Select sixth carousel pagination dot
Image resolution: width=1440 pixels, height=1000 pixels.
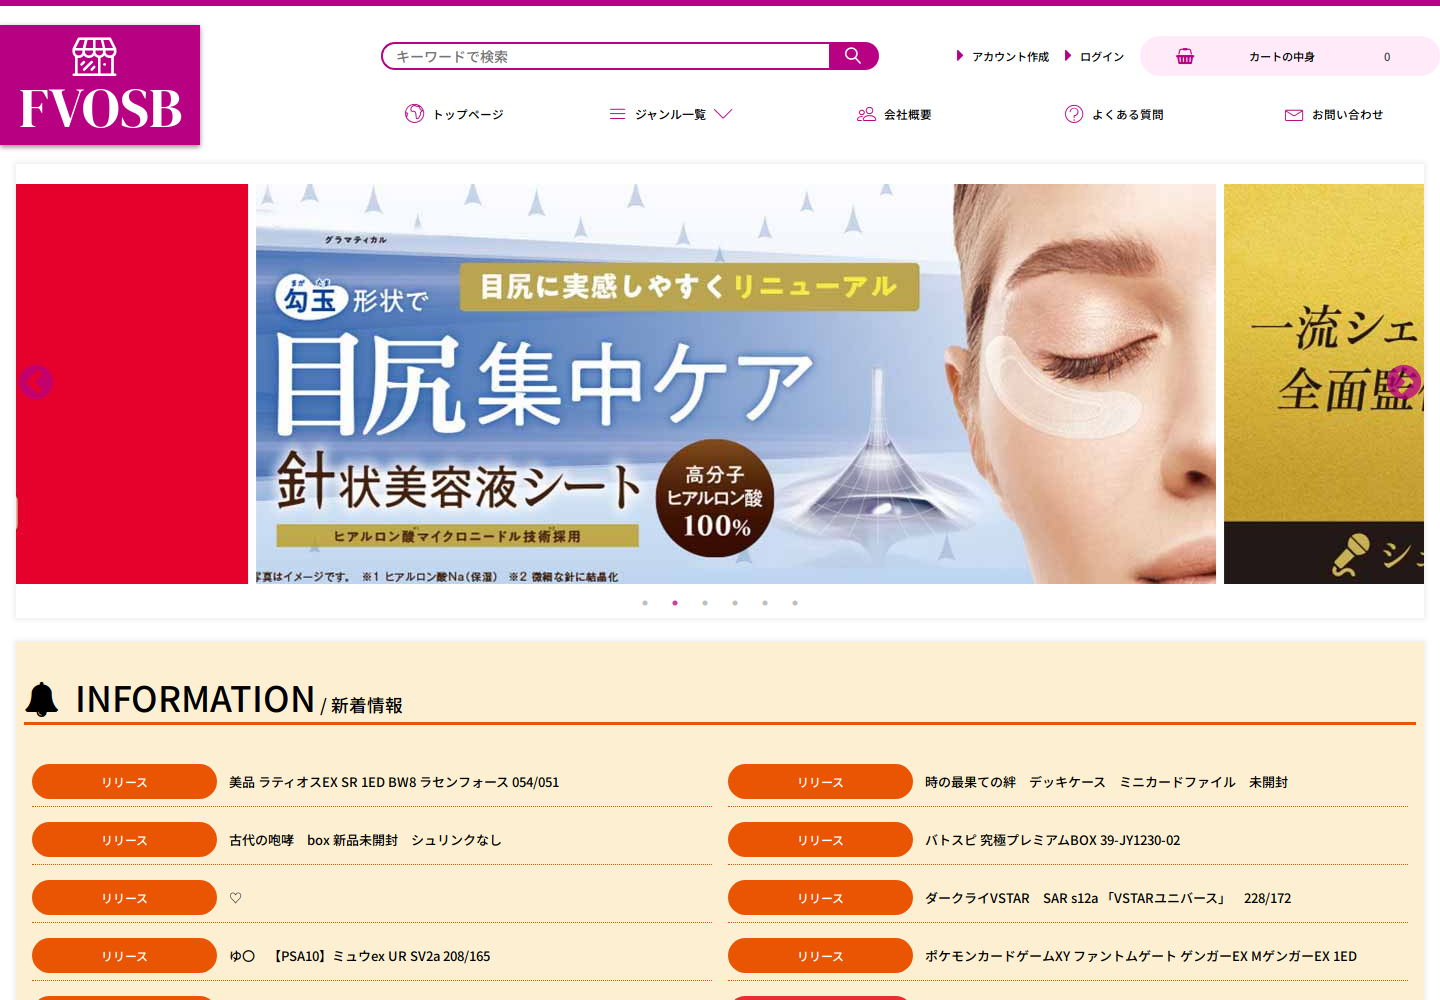coord(795,603)
